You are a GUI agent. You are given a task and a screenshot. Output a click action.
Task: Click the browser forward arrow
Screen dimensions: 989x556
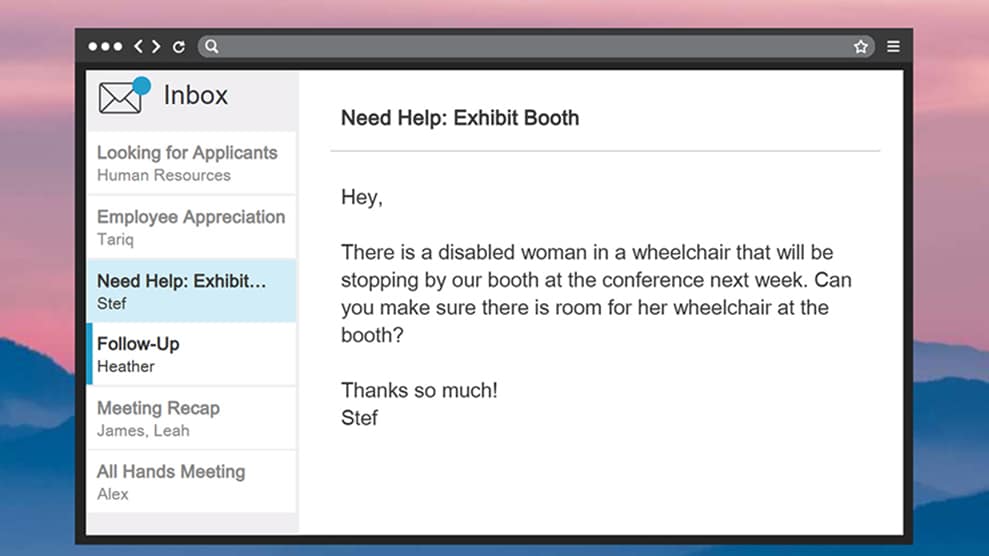click(x=156, y=46)
